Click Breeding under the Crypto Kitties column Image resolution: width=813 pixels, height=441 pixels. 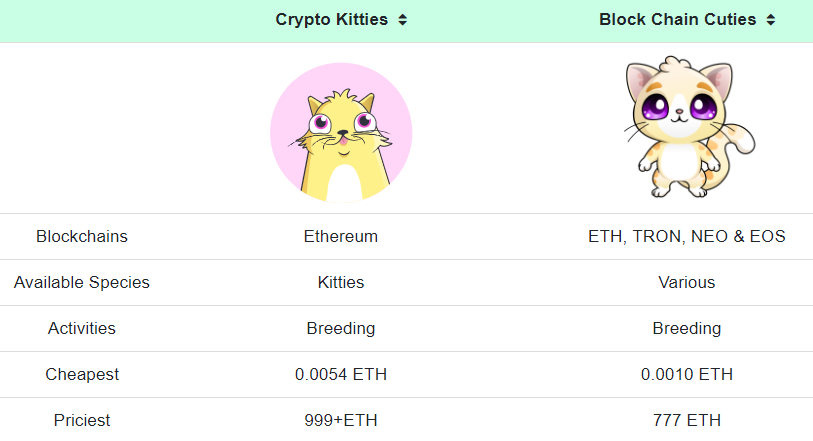[x=341, y=328]
